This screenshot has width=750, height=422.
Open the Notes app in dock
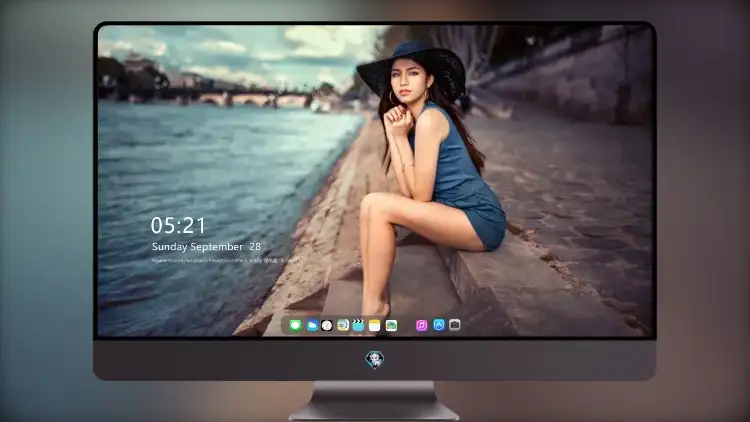coord(375,325)
